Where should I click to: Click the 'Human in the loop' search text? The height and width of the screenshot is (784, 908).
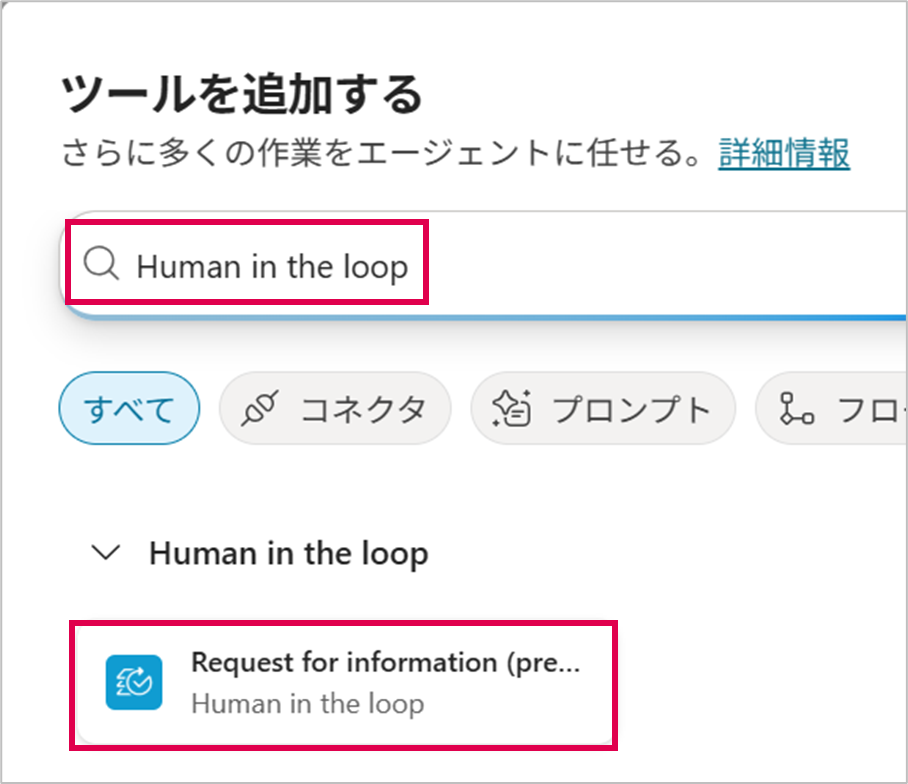(x=272, y=267)
